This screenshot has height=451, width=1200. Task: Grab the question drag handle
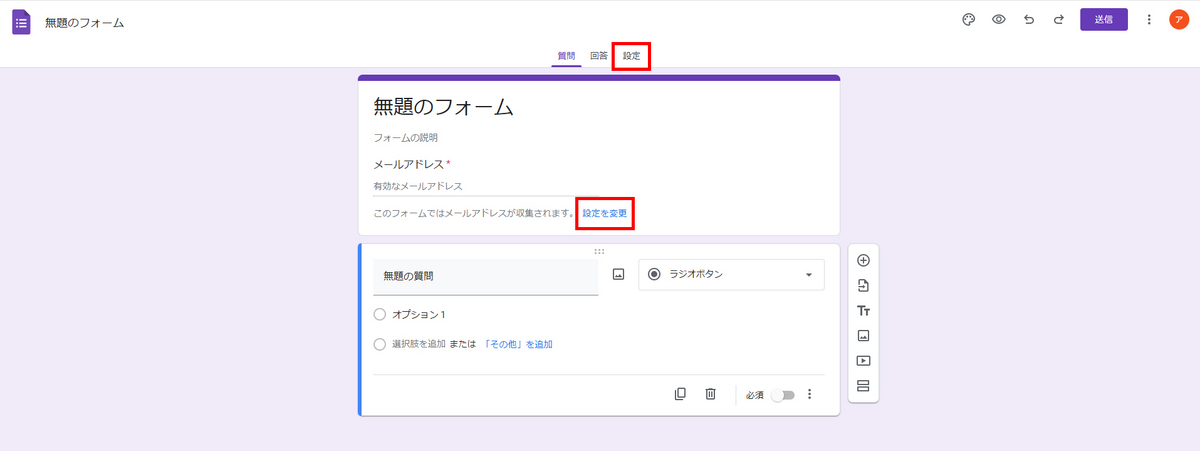point(599,251)
